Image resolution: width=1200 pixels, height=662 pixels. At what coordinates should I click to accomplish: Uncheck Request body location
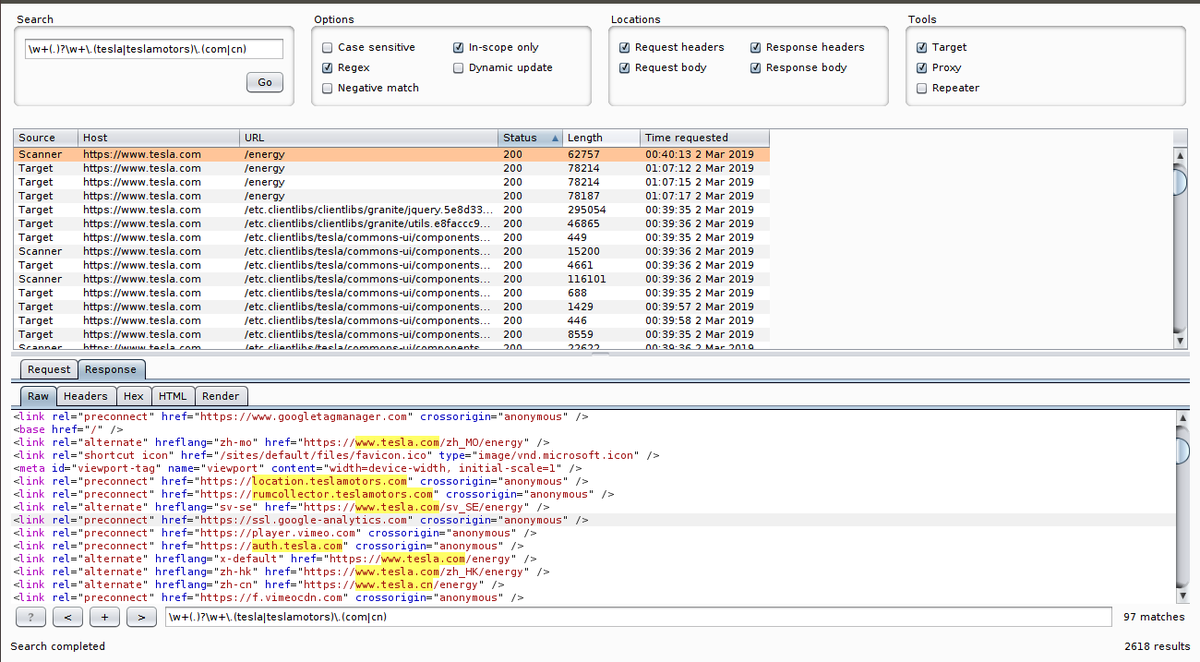(624, 68)
